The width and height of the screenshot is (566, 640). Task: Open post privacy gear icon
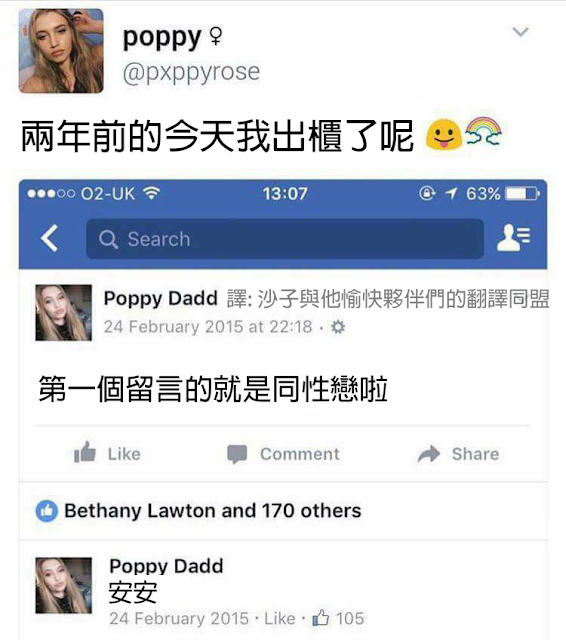click(x=338, y=327)
